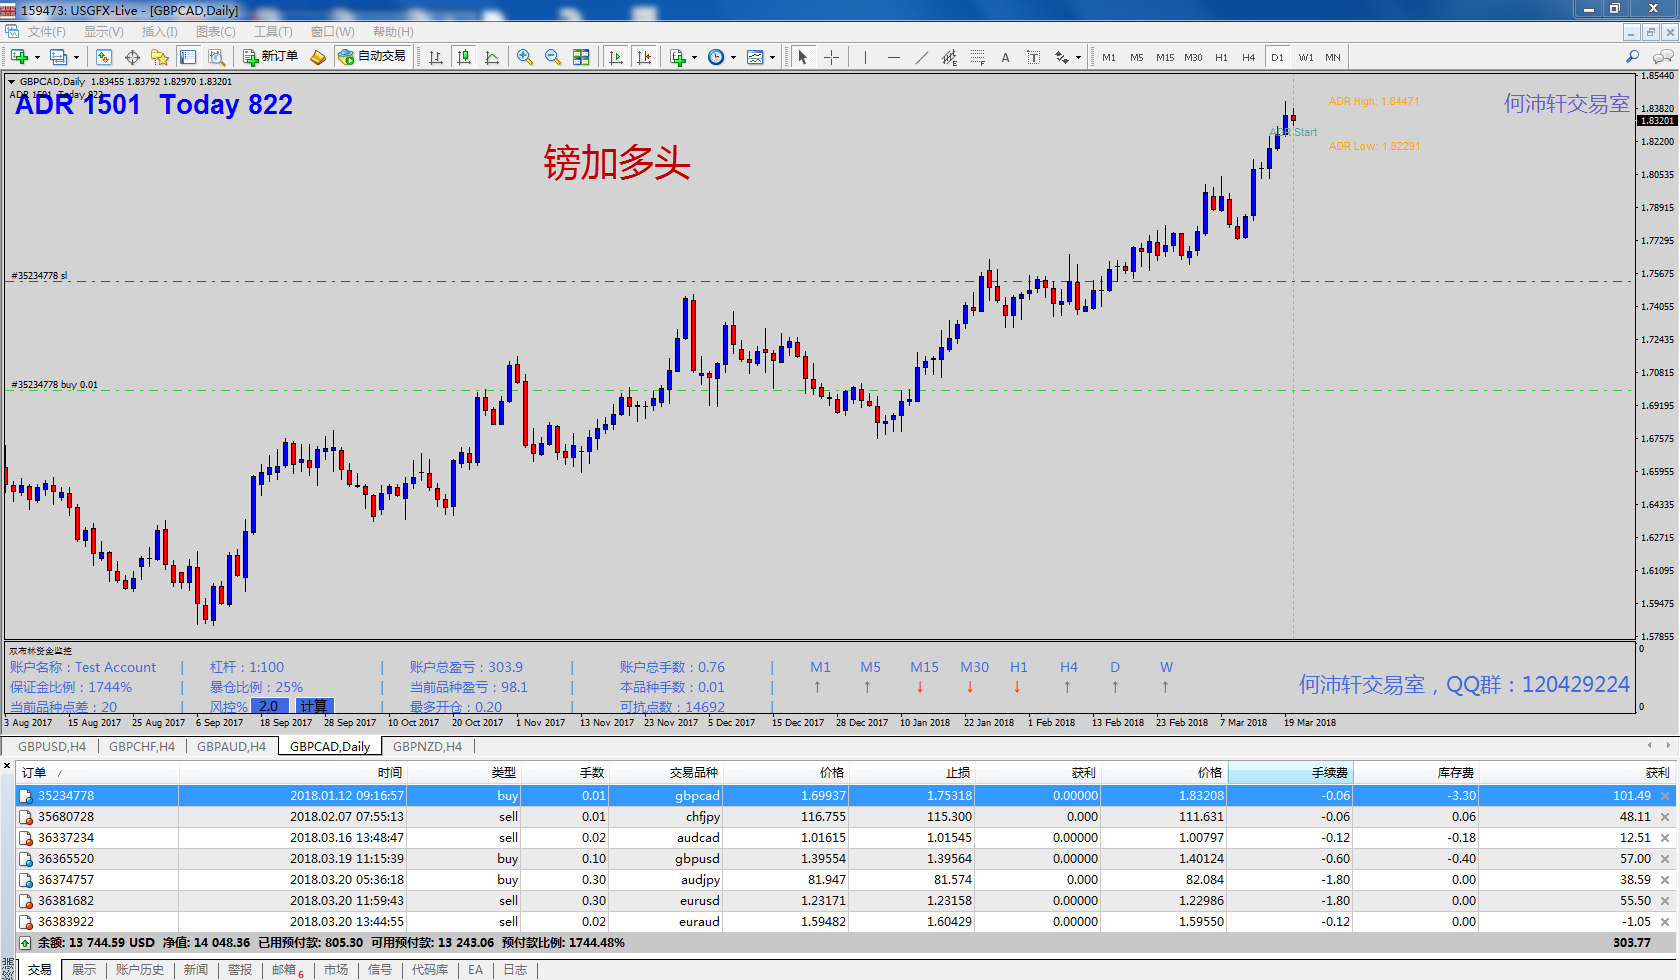Expand the periods dropdown arrow
This screenshot has height=980, width=1680.
pyautogui.click(x=733, y=58)
